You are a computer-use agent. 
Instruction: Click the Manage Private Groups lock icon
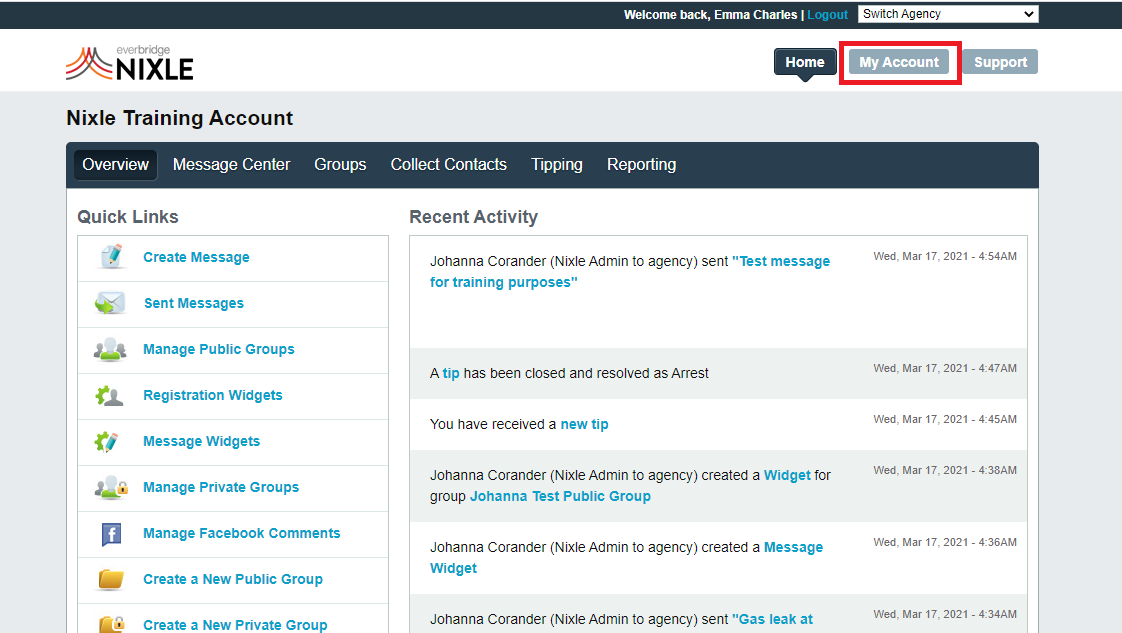tap(111, 487)
